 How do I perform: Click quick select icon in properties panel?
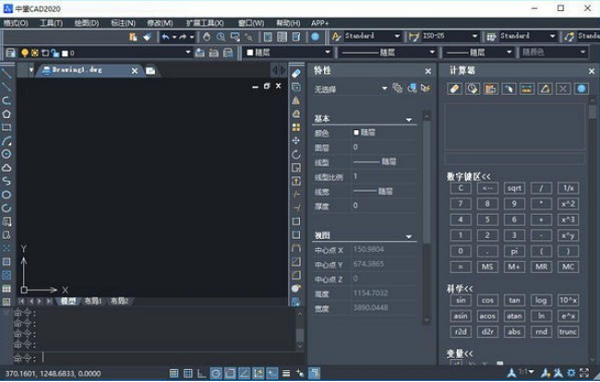pyautogui.click(x=425, y=88)
